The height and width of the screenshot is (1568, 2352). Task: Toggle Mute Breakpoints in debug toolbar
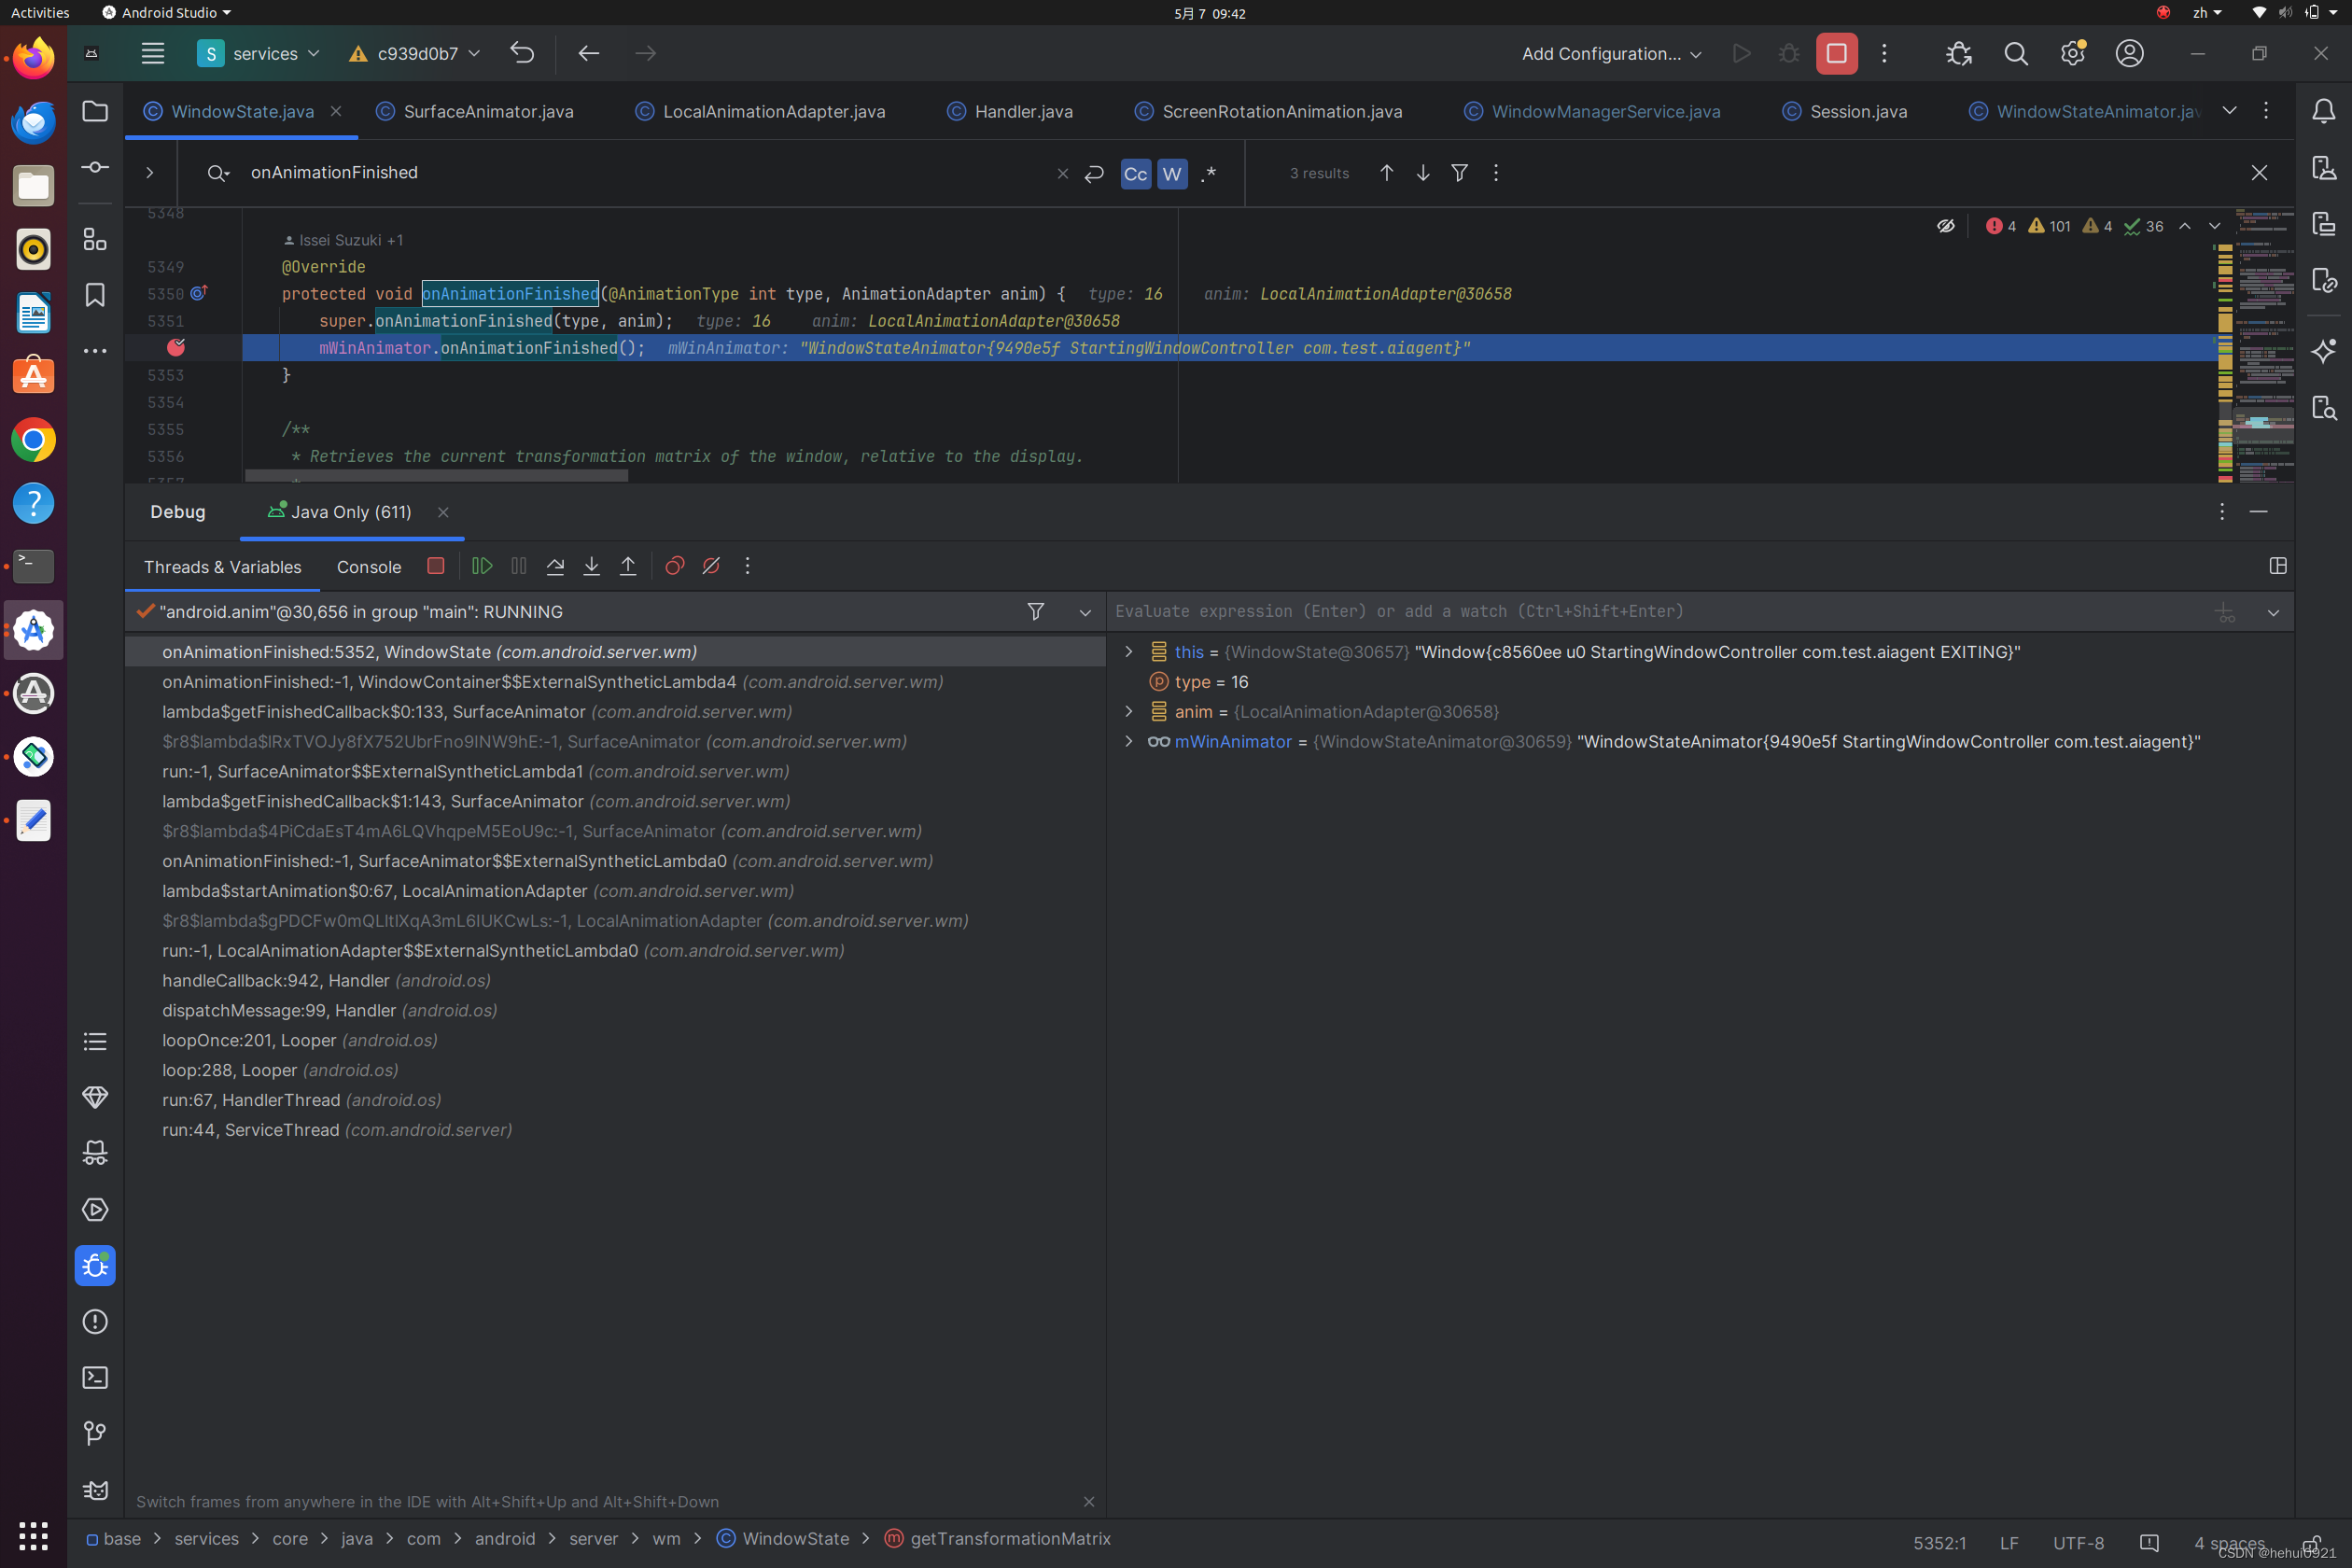click(711, 566)
